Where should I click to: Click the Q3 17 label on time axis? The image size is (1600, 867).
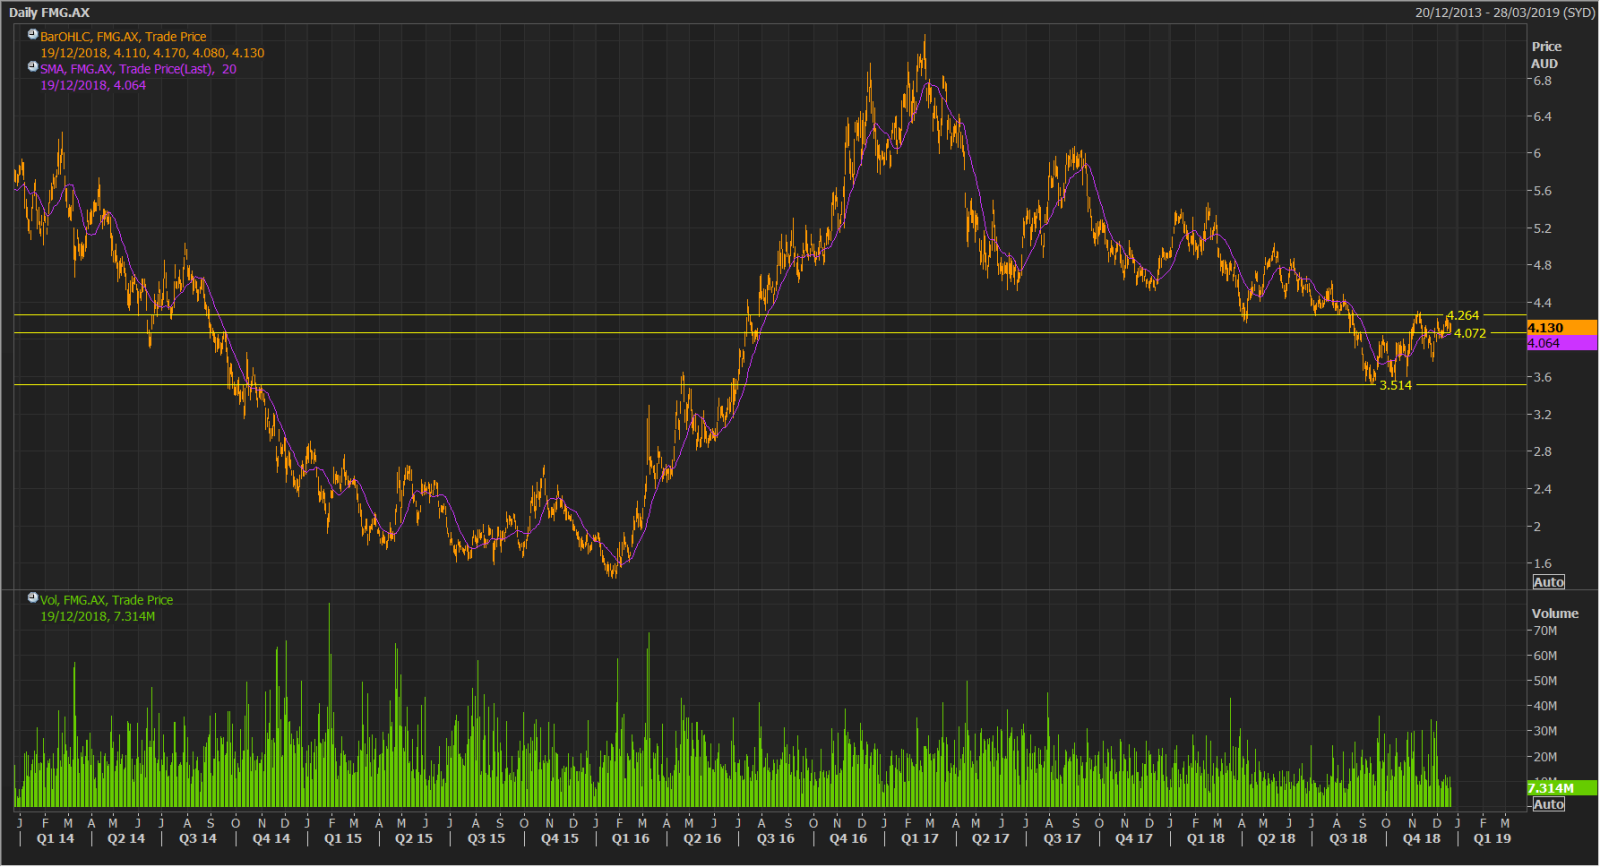pos(1062,839)
